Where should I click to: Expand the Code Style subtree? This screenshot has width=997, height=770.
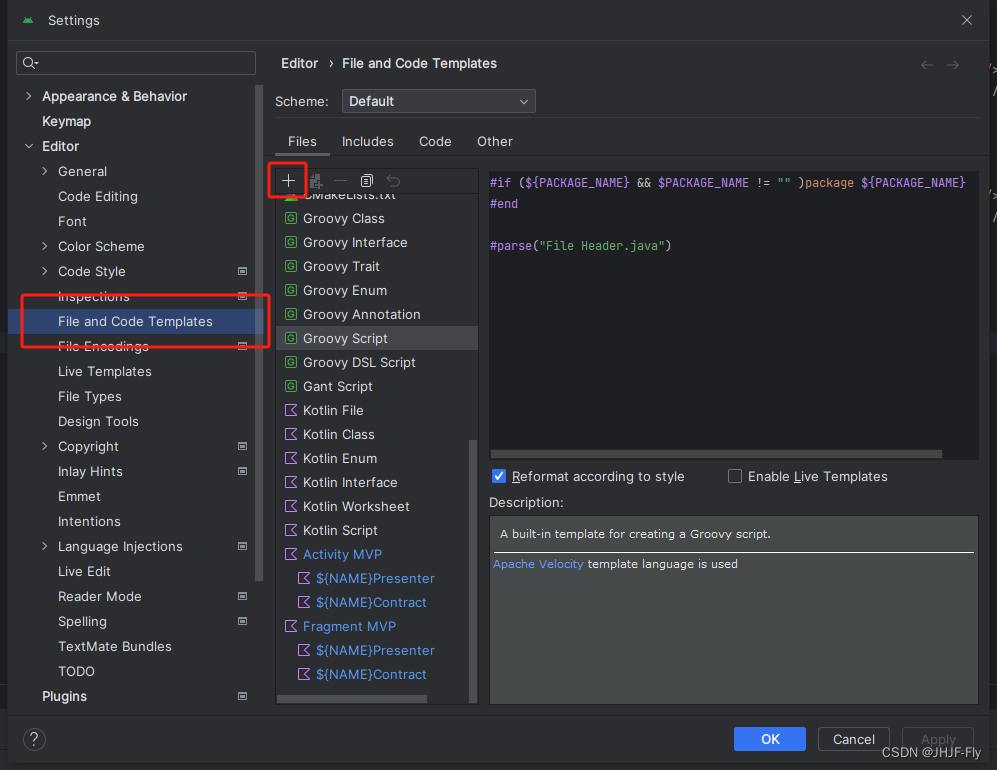(x=45, y=271)
